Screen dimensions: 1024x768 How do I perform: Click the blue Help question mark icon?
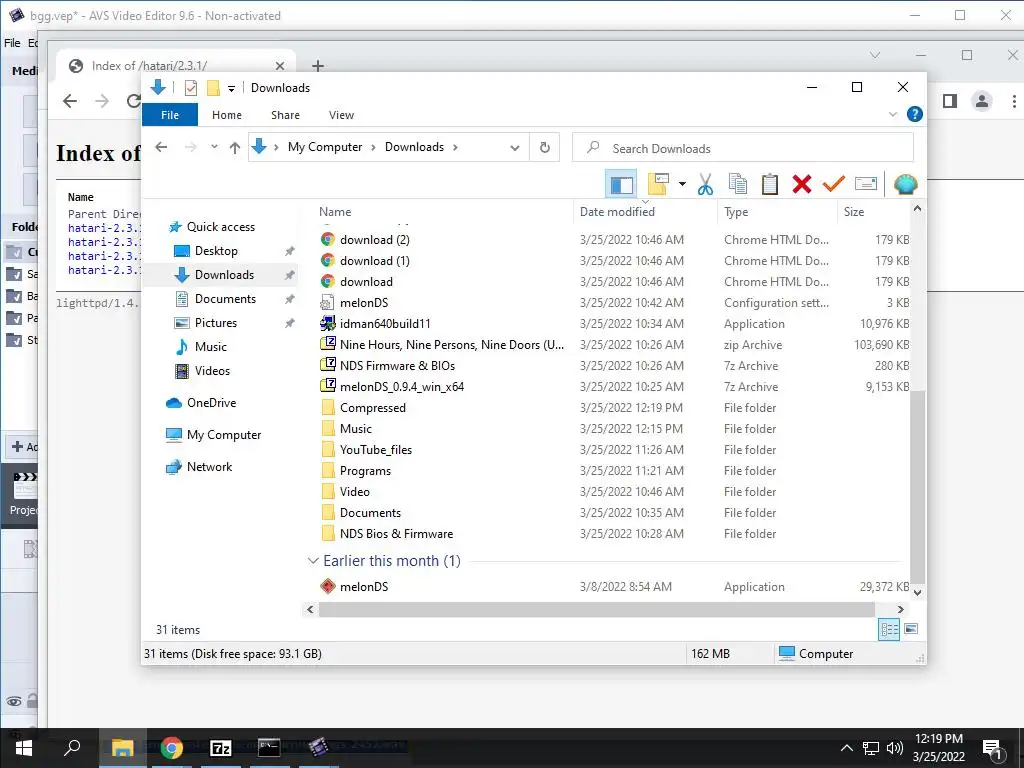pyautogui.click(x=915, y=114)
